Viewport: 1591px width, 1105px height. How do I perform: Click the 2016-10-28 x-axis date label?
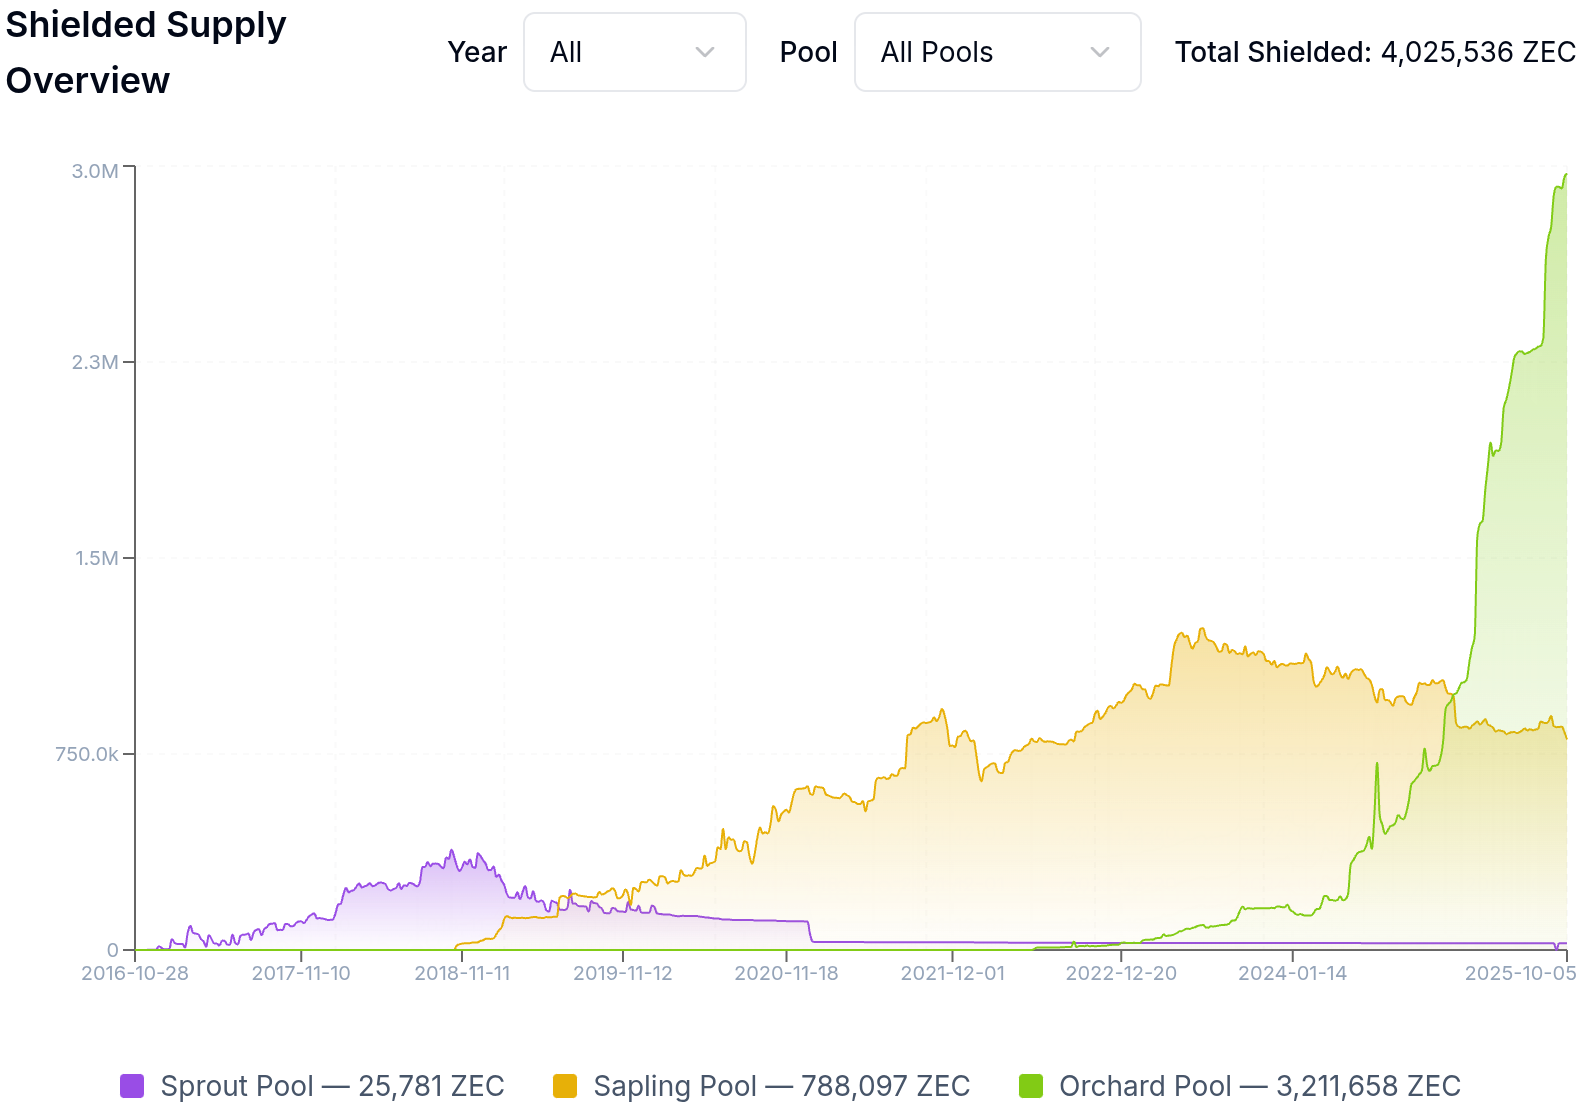(135, 974)
